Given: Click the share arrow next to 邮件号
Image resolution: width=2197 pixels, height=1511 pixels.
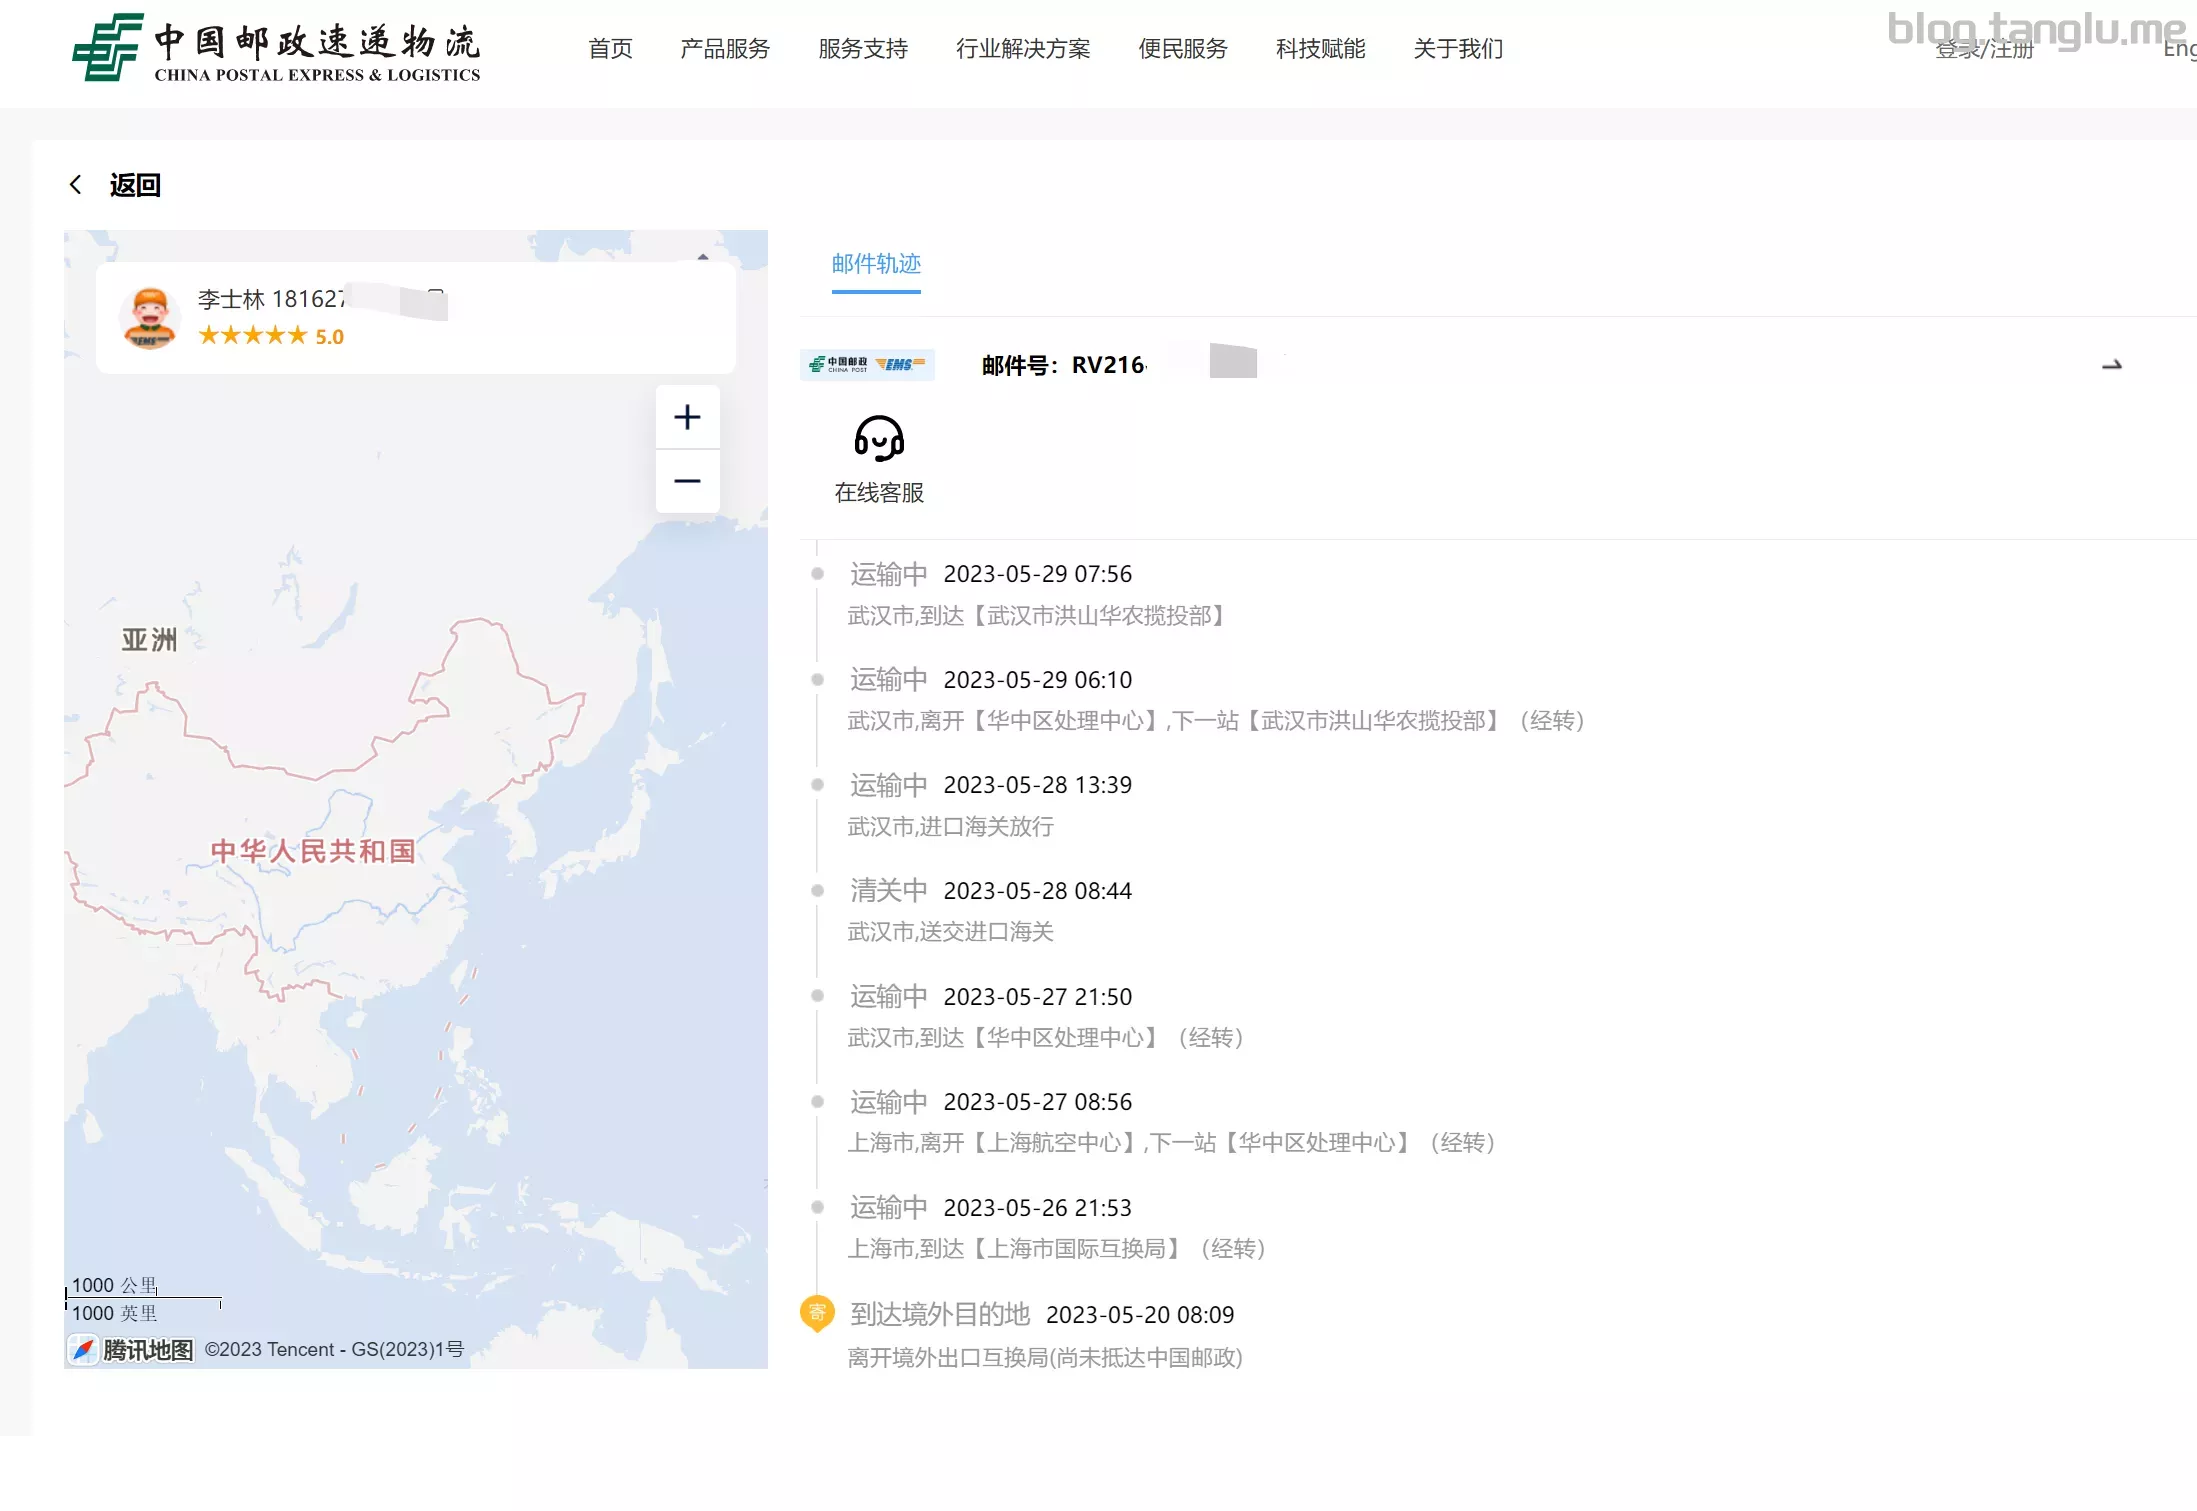Looking at the screenshot, I should [2111, 365].
